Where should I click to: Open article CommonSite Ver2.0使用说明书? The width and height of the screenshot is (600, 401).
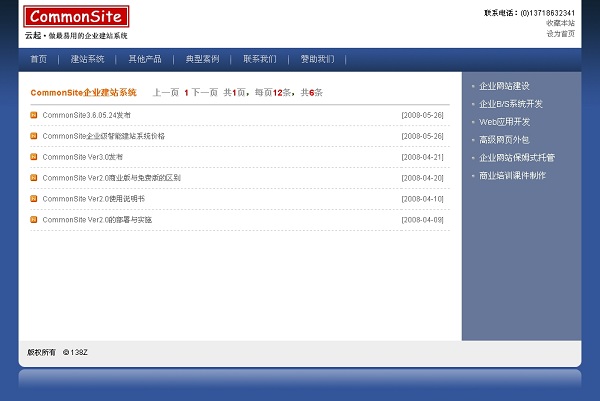pos(94,199)
